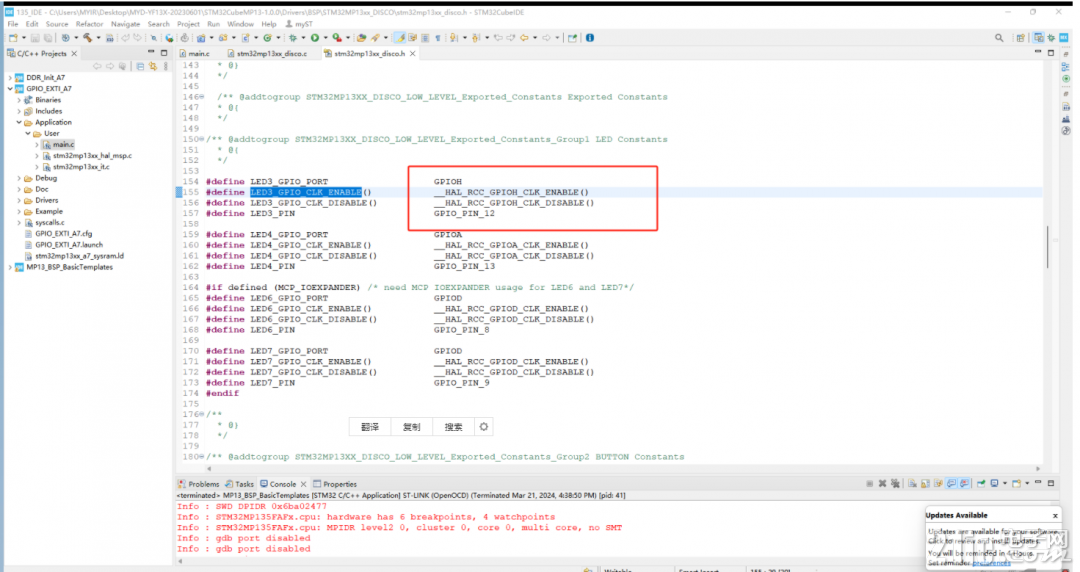This screenshot has height=572, width=1080.
Task: Click the editor vertical scrollbar thumb
Action: click(x=1047, y=247)
